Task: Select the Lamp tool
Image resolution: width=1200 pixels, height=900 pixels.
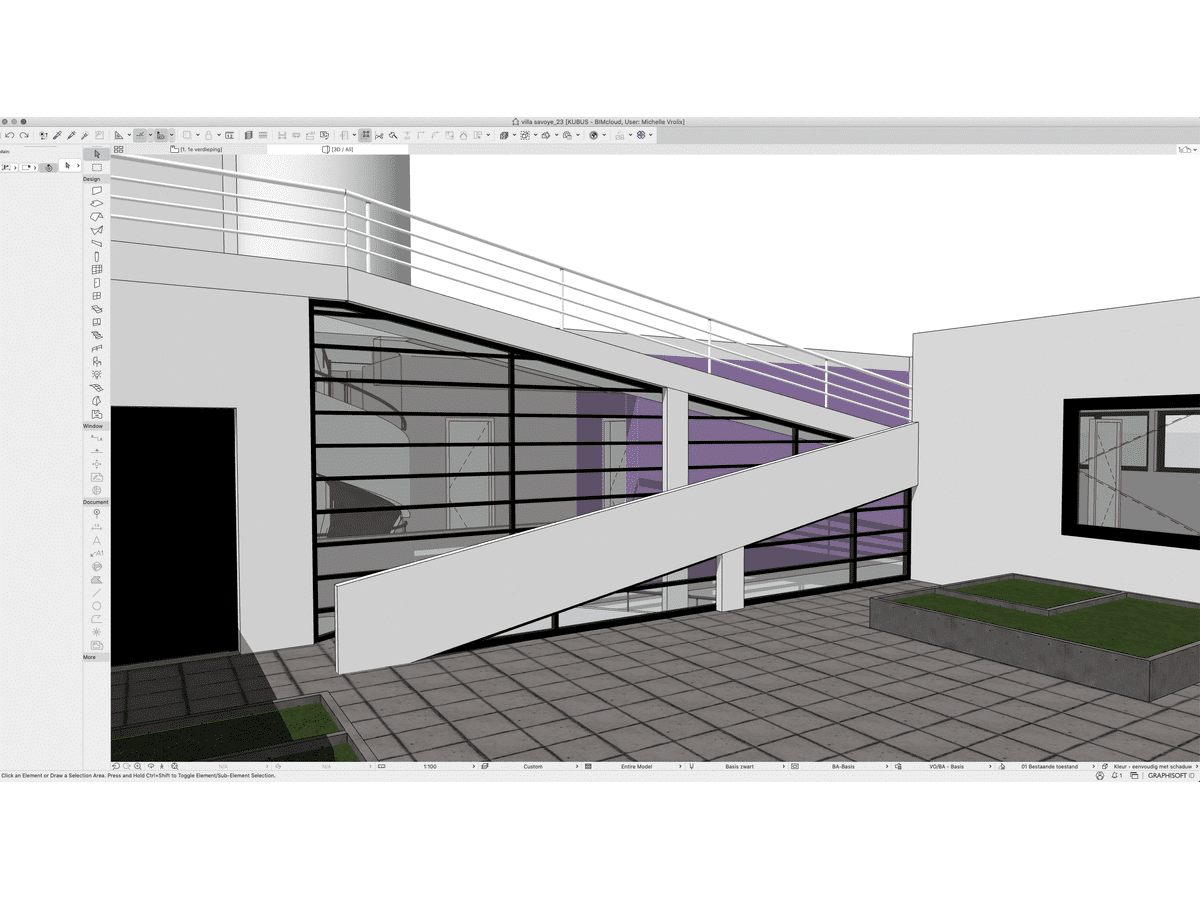Action: tap(96, 374)
